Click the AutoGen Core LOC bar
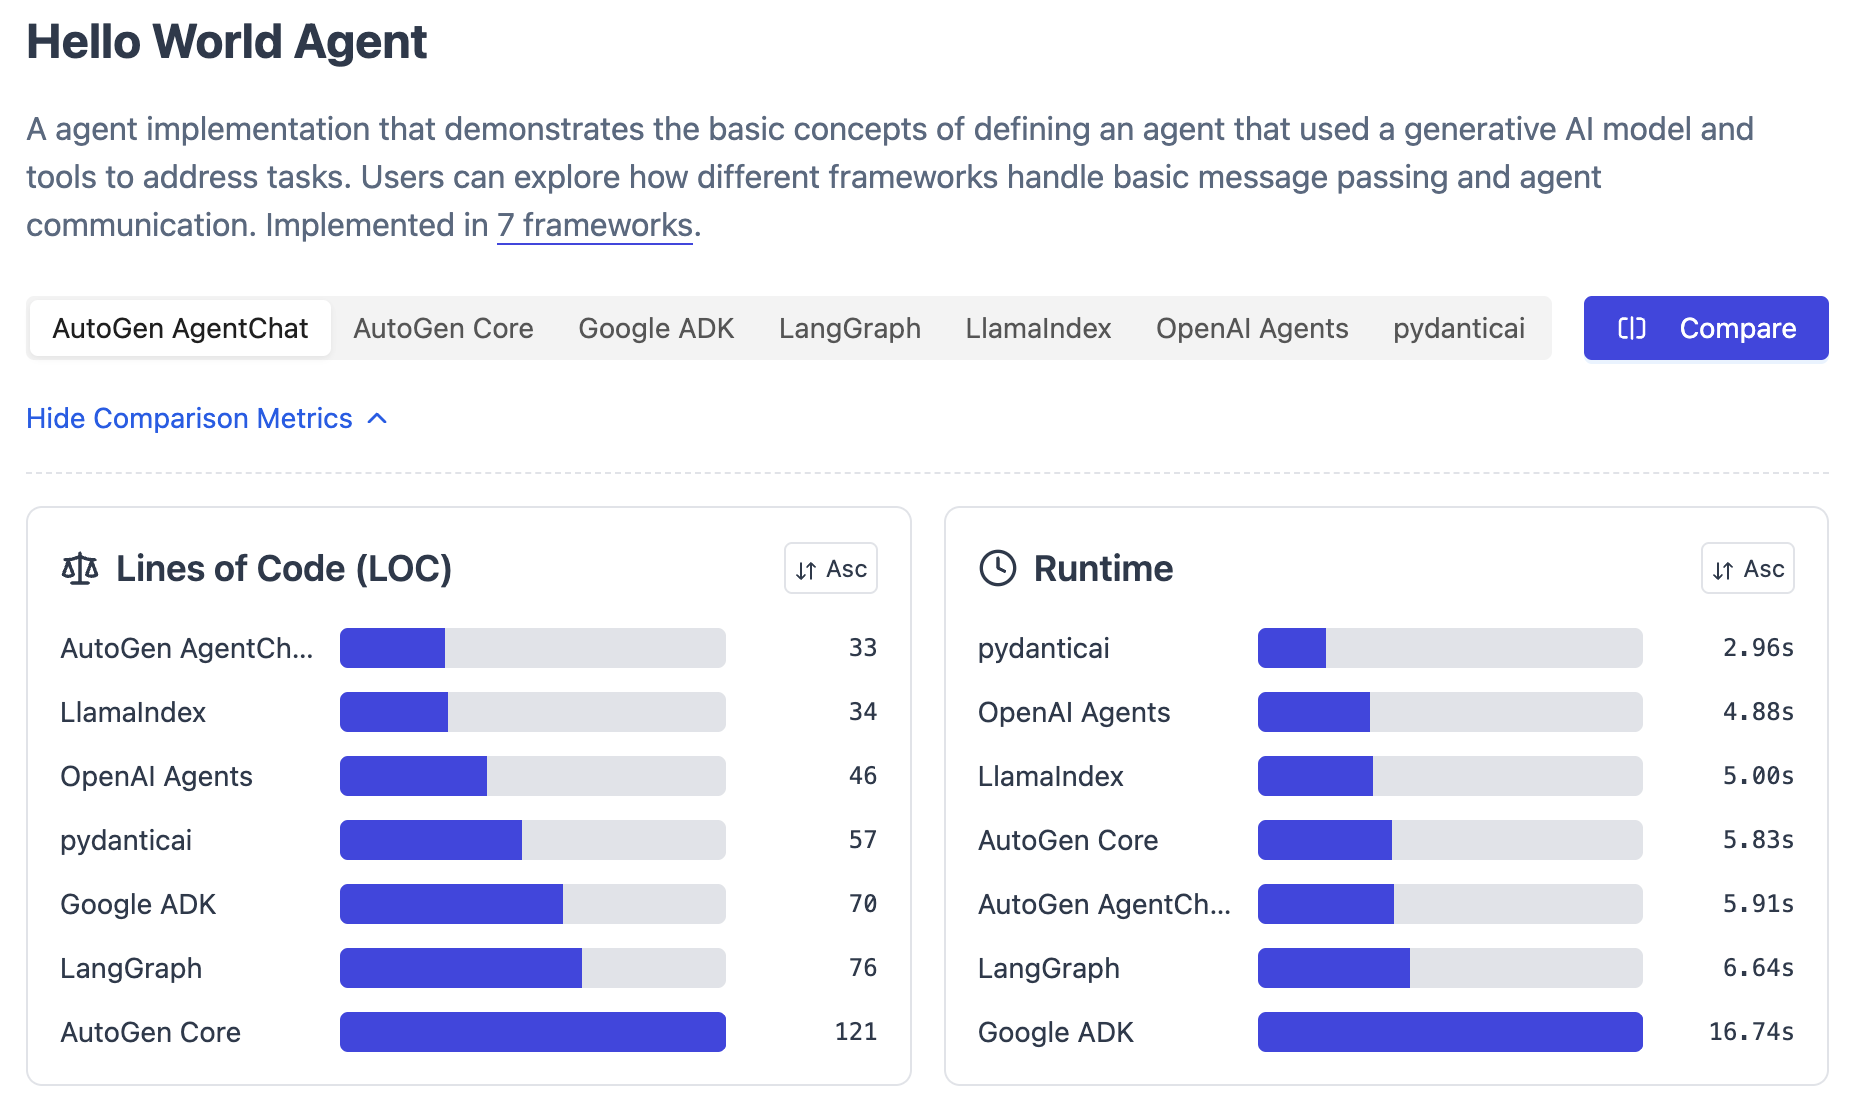This screenshot has width=1854, height=1120. pos(532,1032)
